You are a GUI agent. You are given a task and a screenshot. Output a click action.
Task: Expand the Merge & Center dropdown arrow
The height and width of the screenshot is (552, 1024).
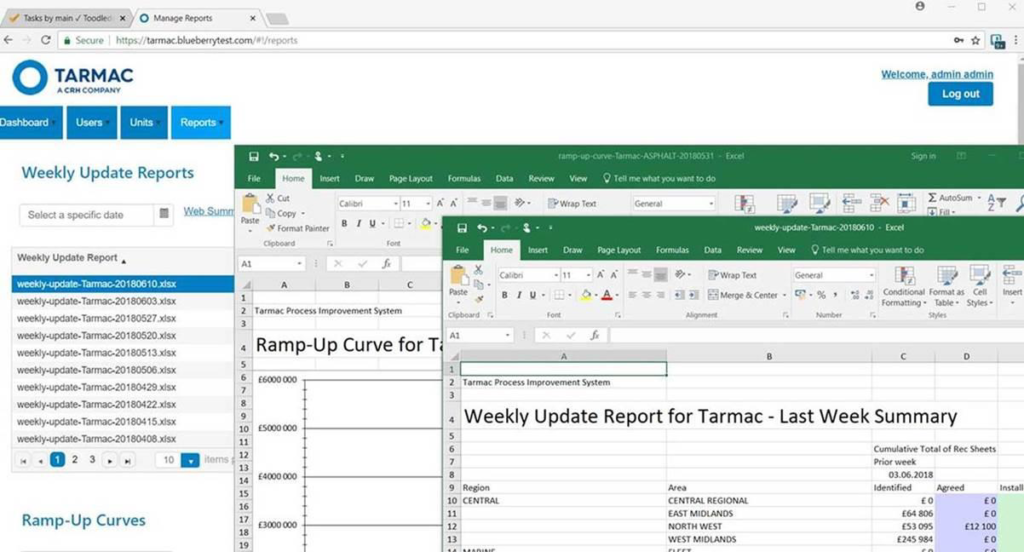tap(783, 295)
